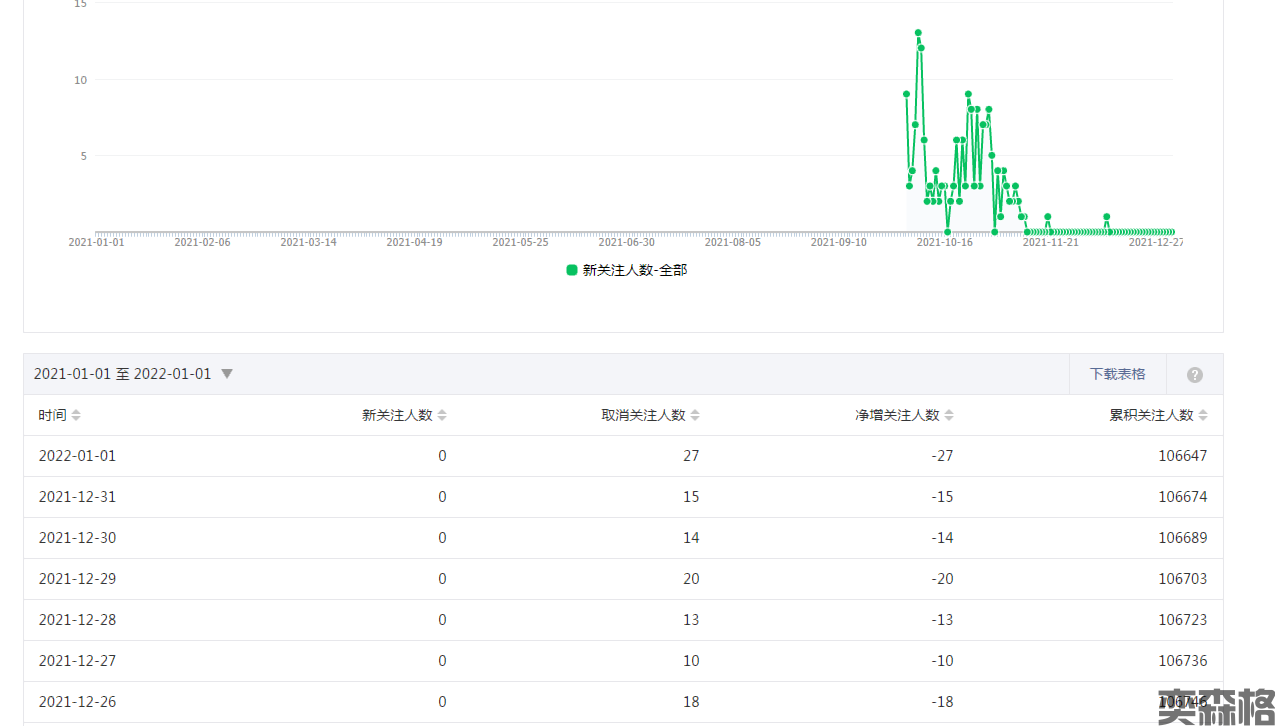Click the 累积关注人数 column sort icon
This screenshot has width=1275, height=726.
1203,415
